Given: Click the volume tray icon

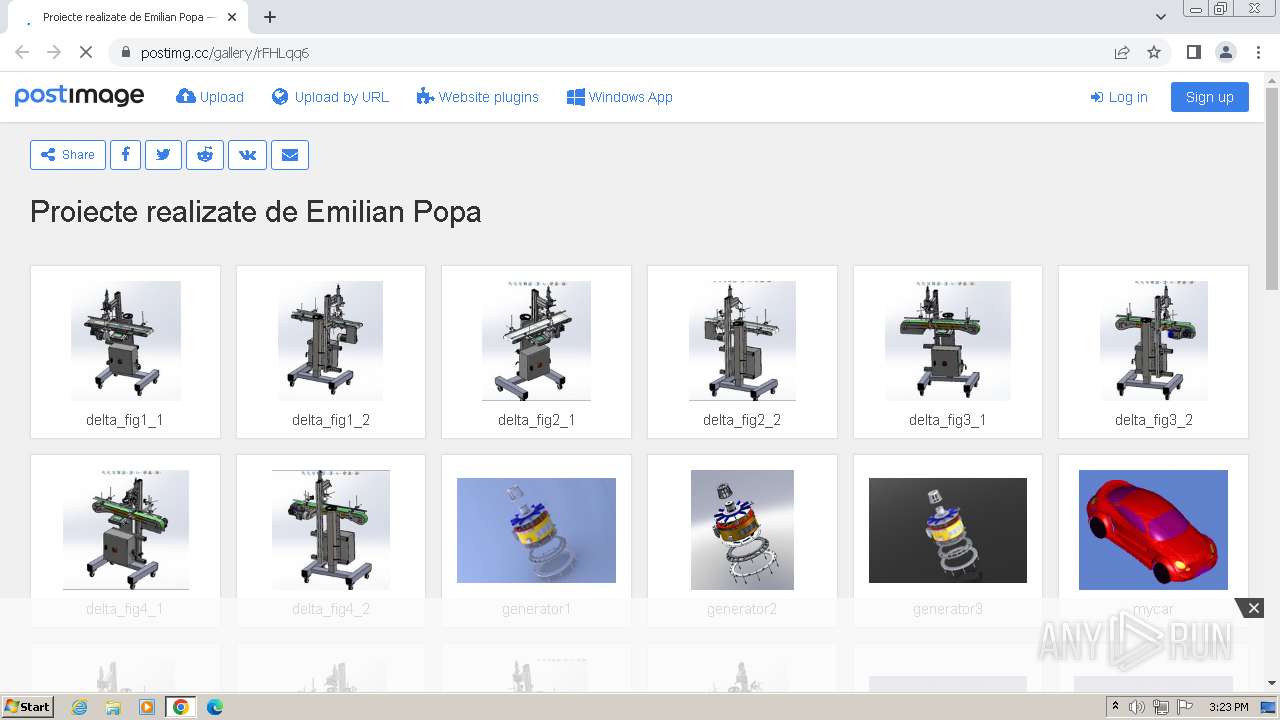Looking at the screenshot, I should pyautogui.click(x=1136, y=707).
